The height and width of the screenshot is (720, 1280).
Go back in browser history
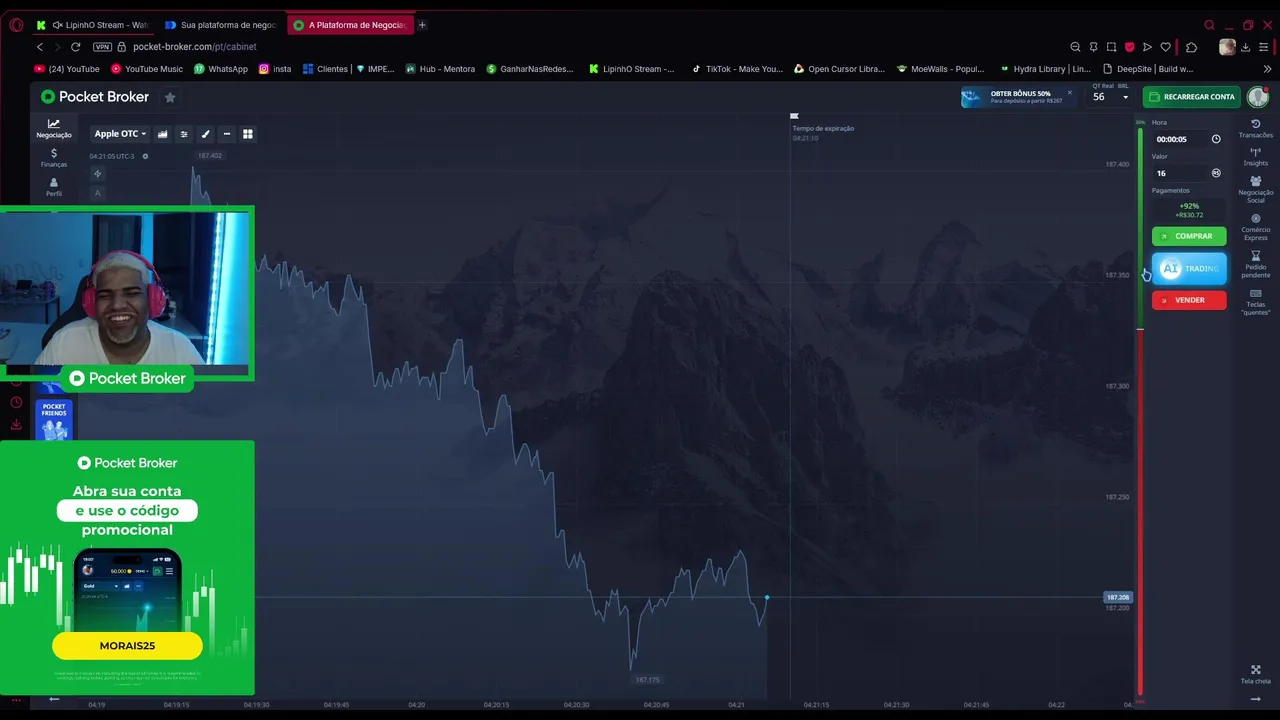point(40,47)
